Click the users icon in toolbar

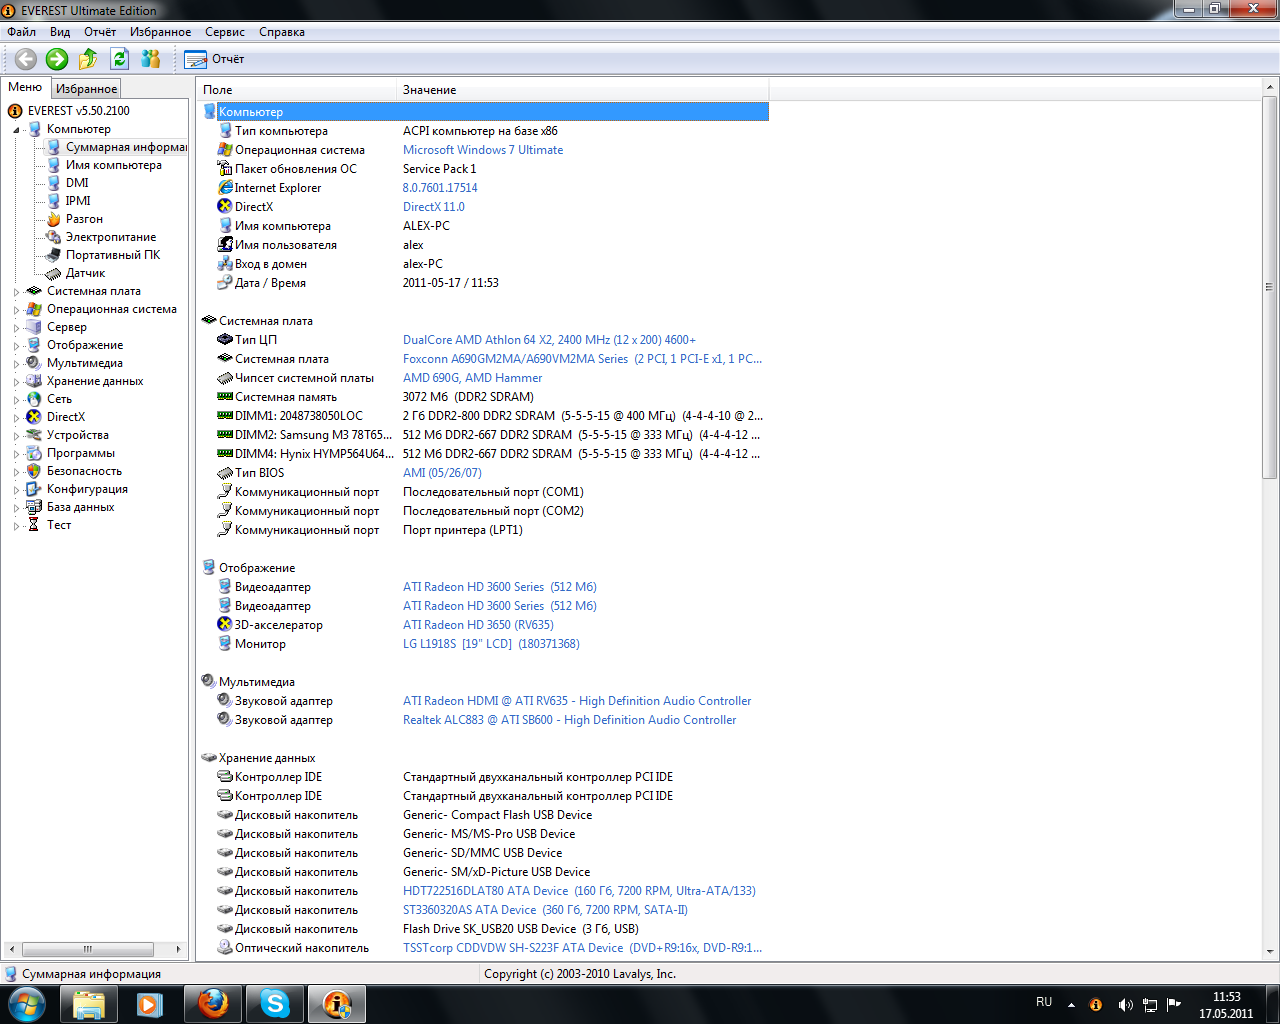151,59
